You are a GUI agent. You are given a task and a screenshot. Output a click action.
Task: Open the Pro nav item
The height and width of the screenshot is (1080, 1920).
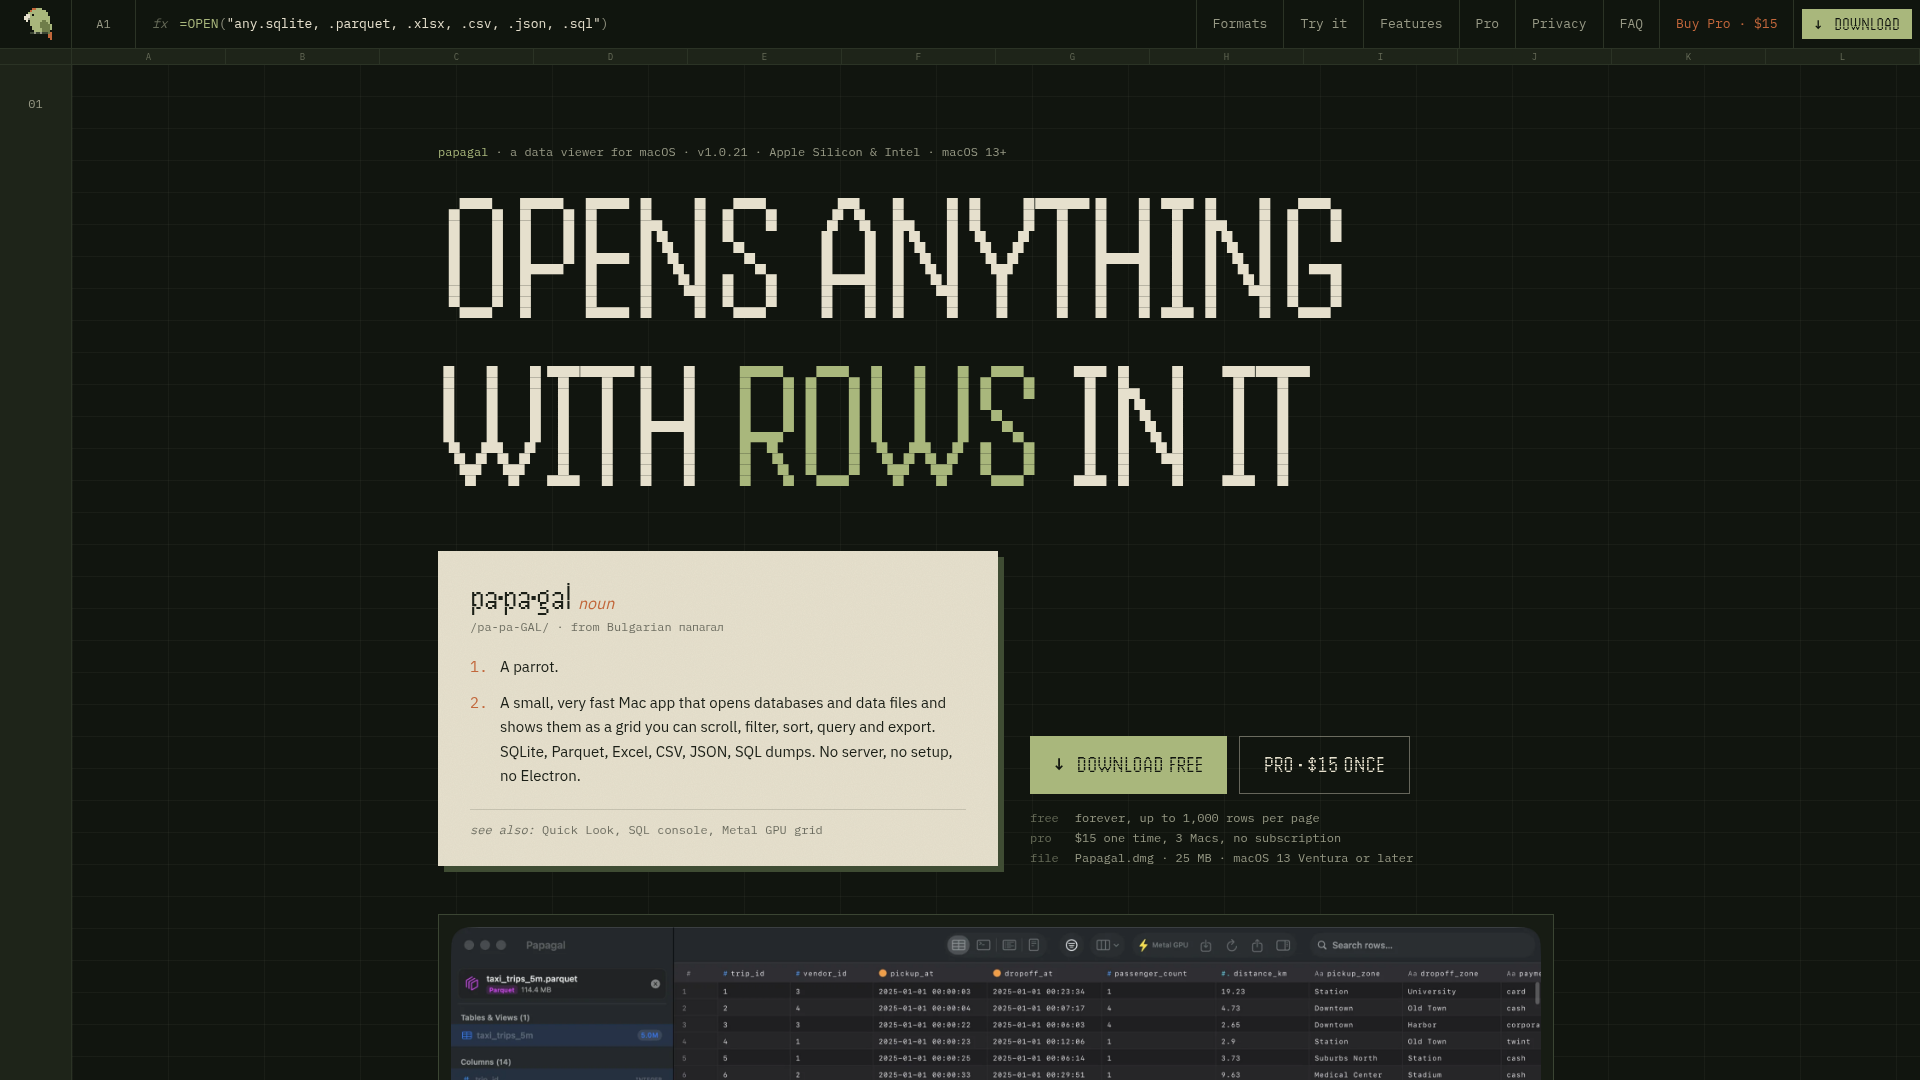click(1487, 24)
